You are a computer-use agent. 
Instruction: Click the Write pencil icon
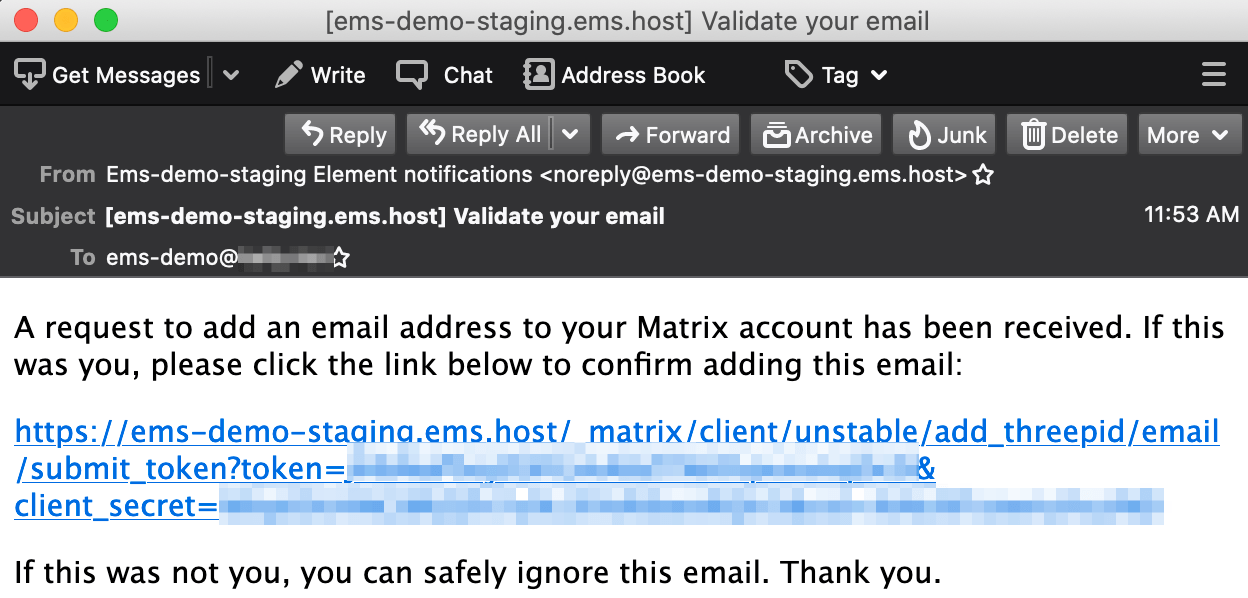pos(289,75)
